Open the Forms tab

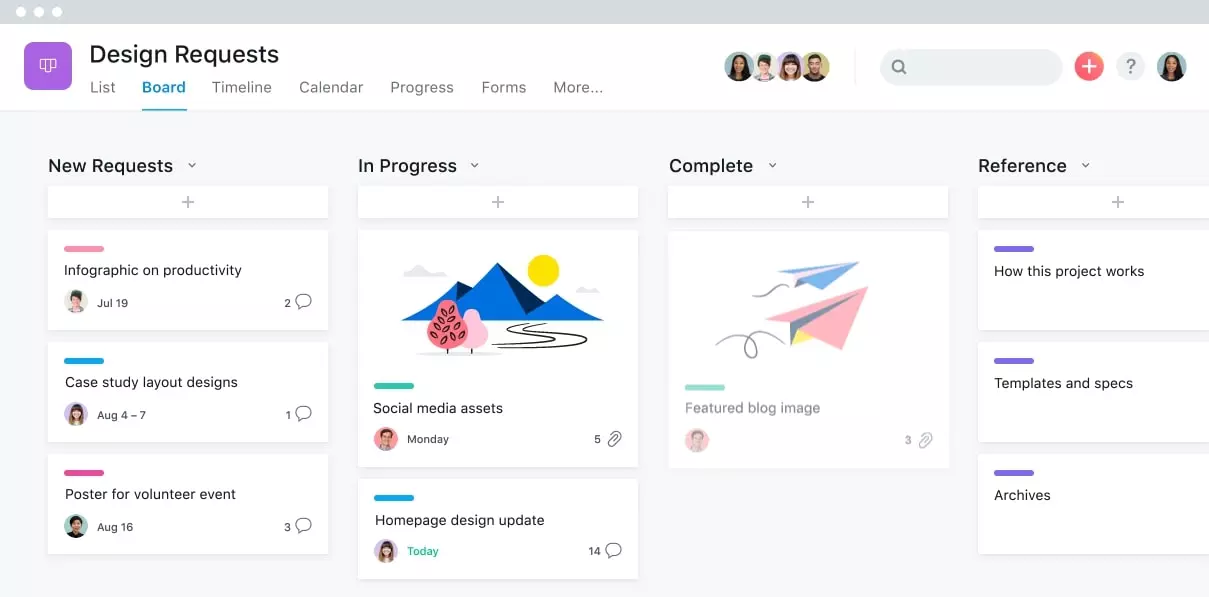tap(504, 87)
